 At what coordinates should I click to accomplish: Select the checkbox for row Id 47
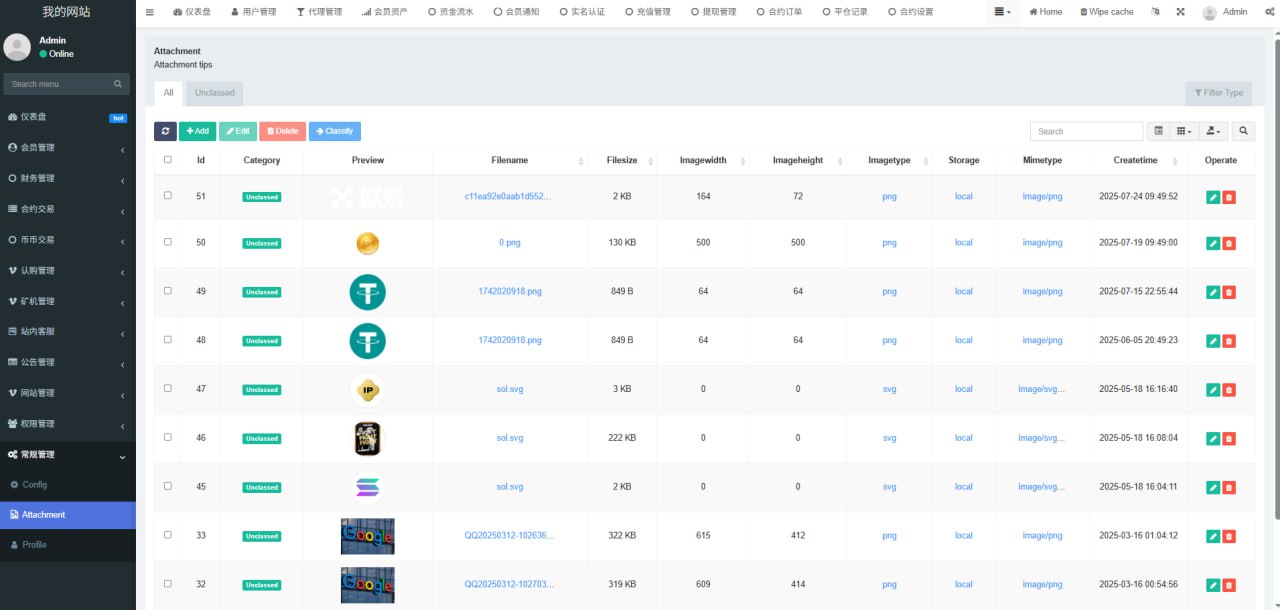click(x=168, y=388)
